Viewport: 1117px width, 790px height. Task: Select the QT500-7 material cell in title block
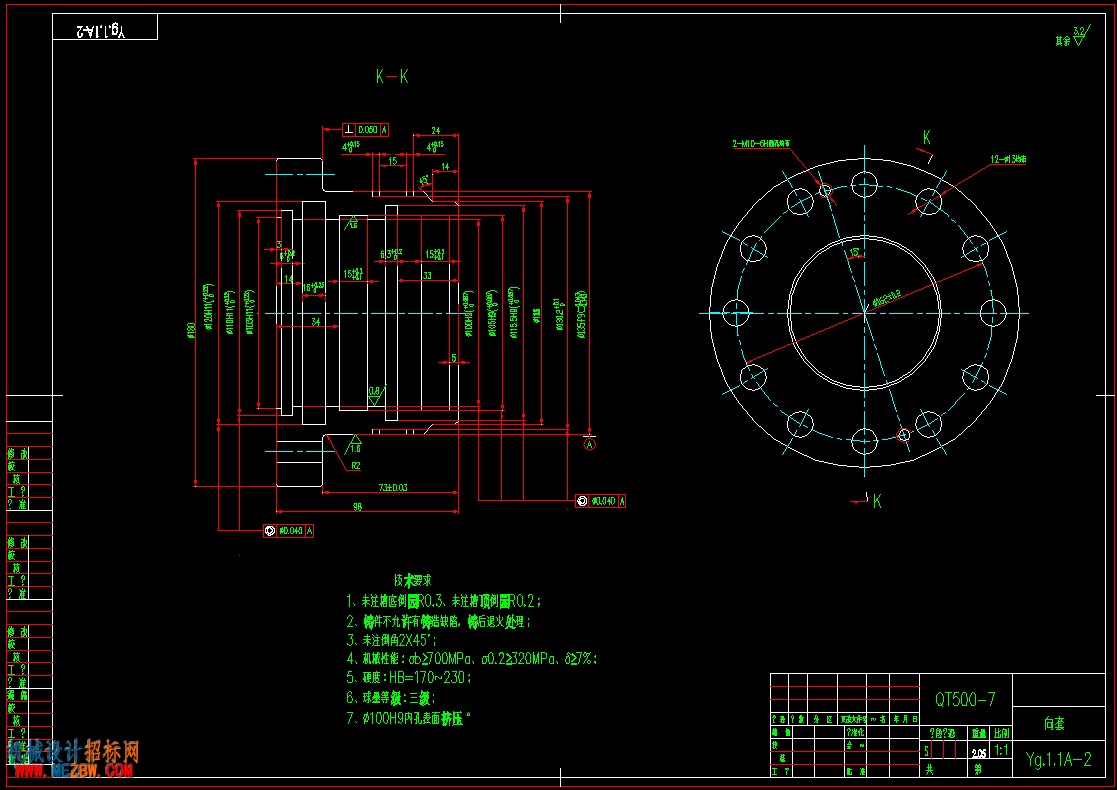coord(965,700)
